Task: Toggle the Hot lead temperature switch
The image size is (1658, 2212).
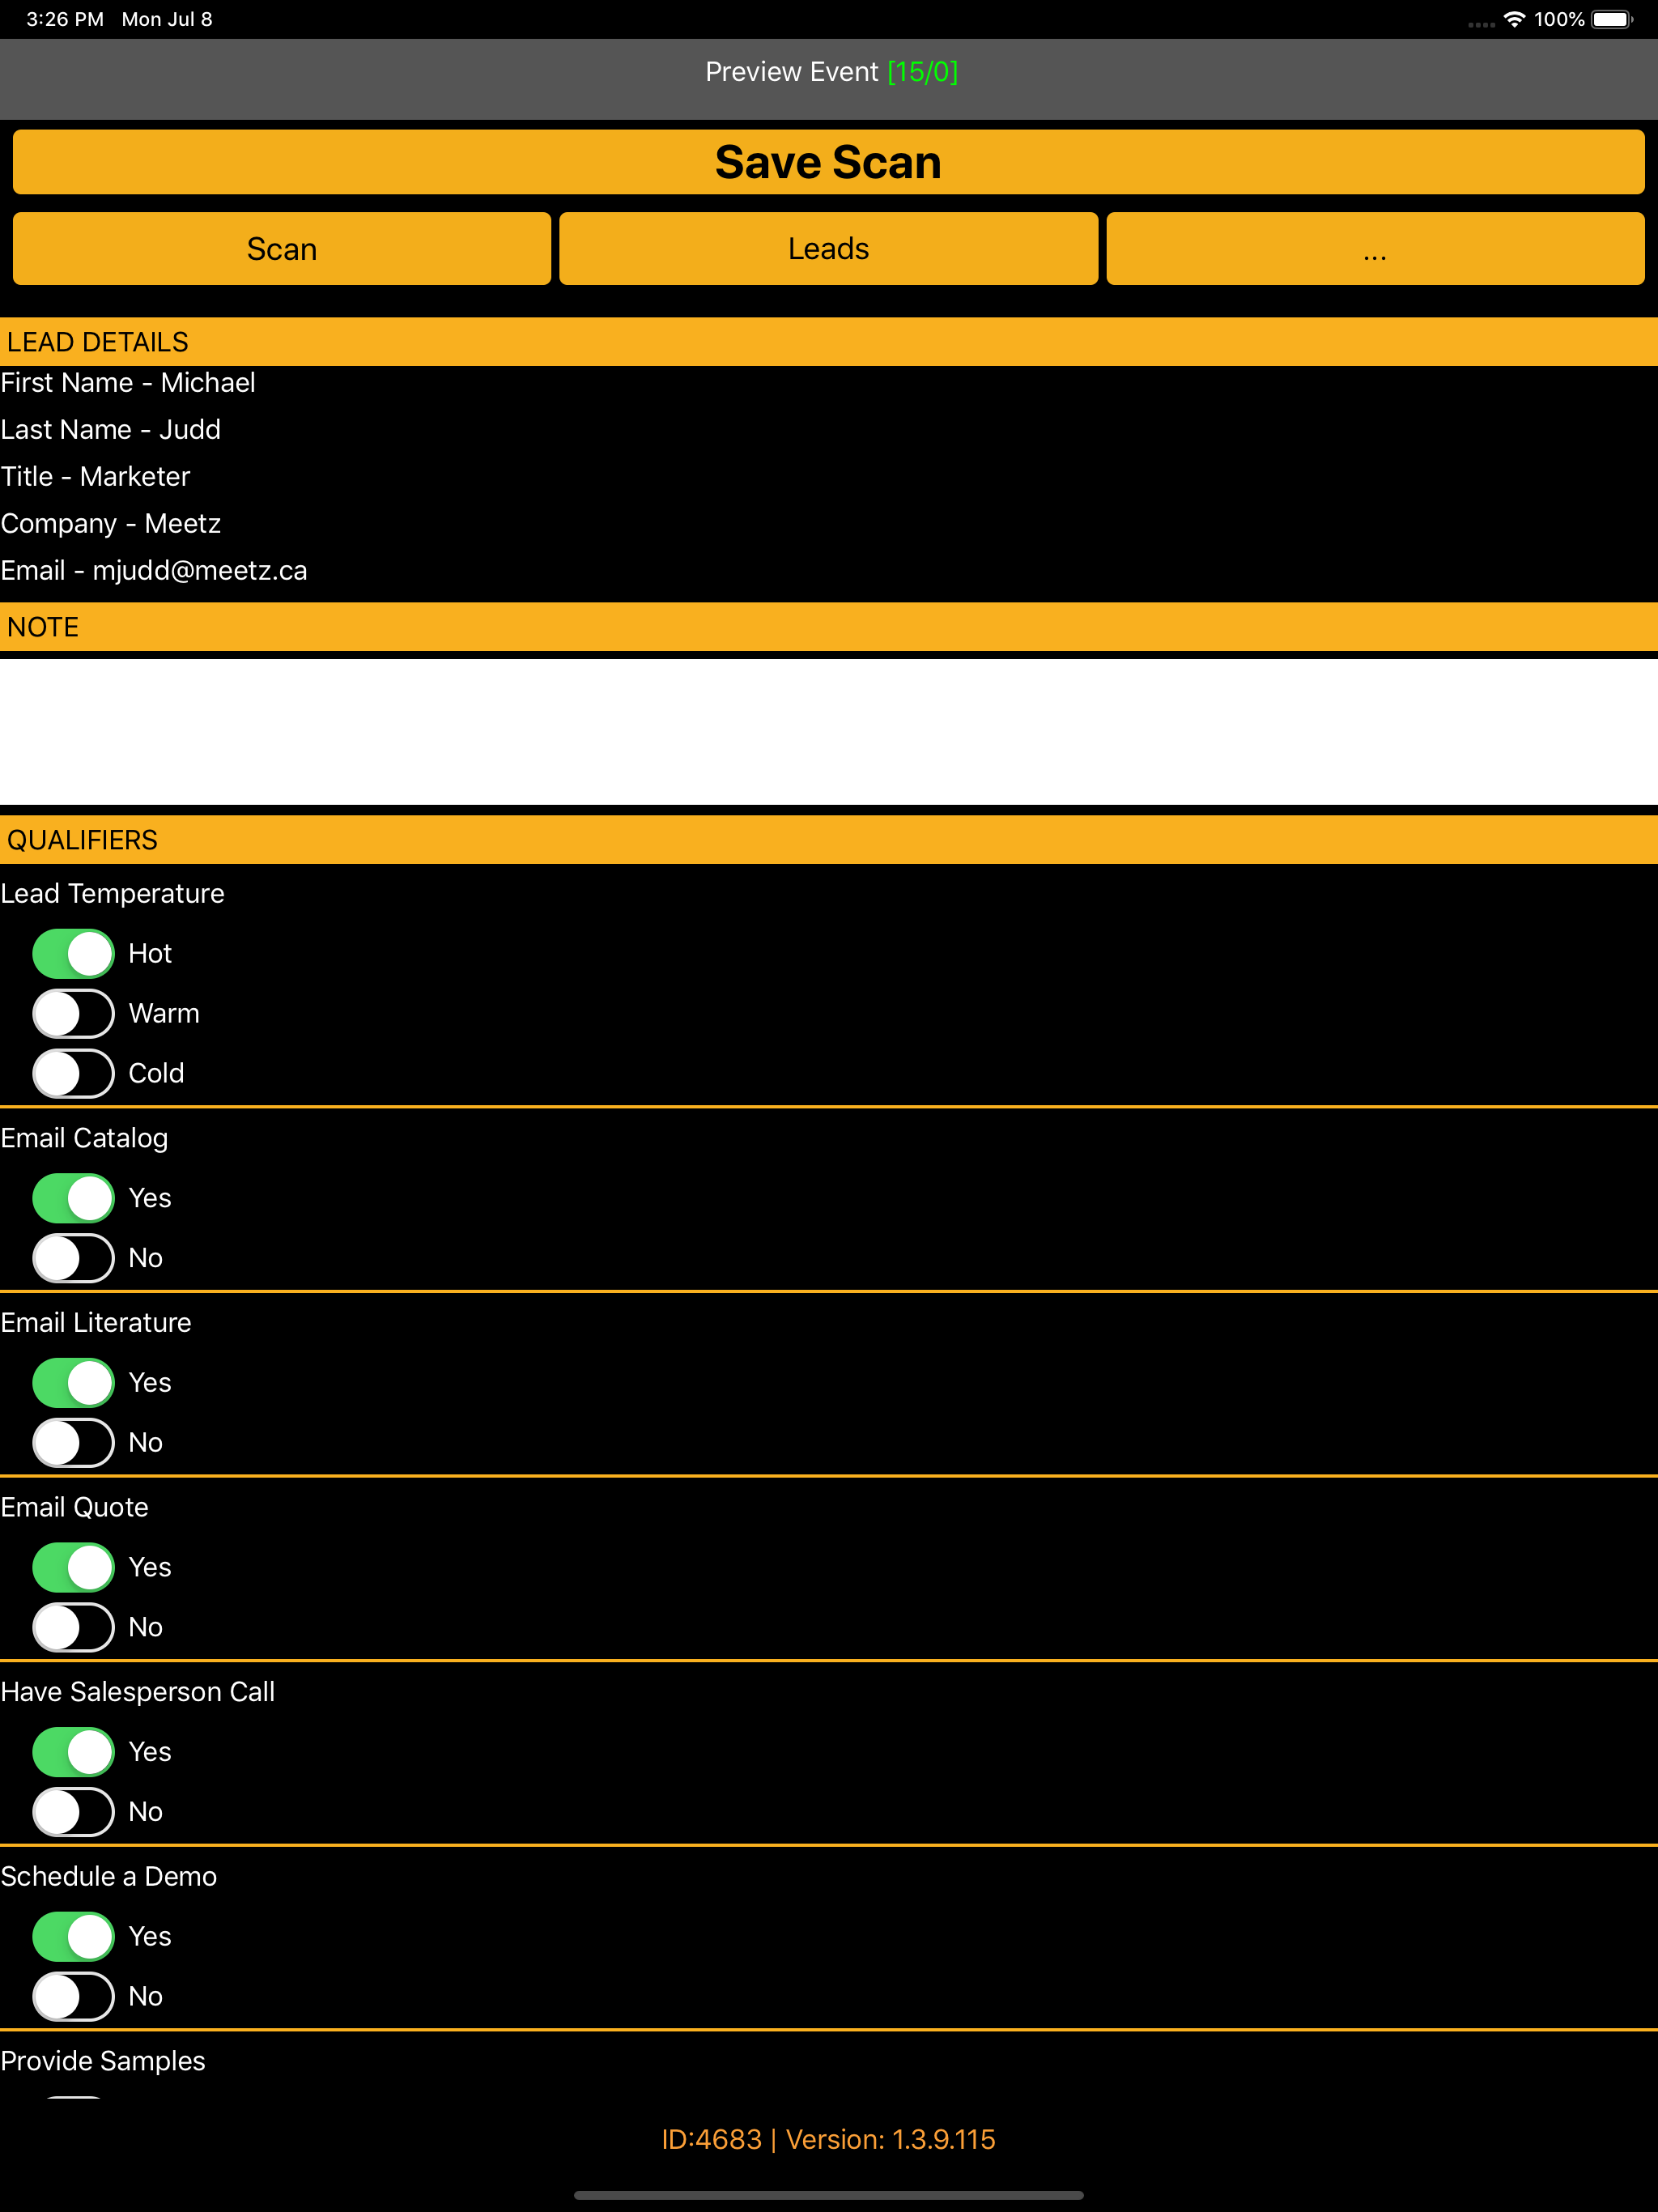Action: coord(74,954)
